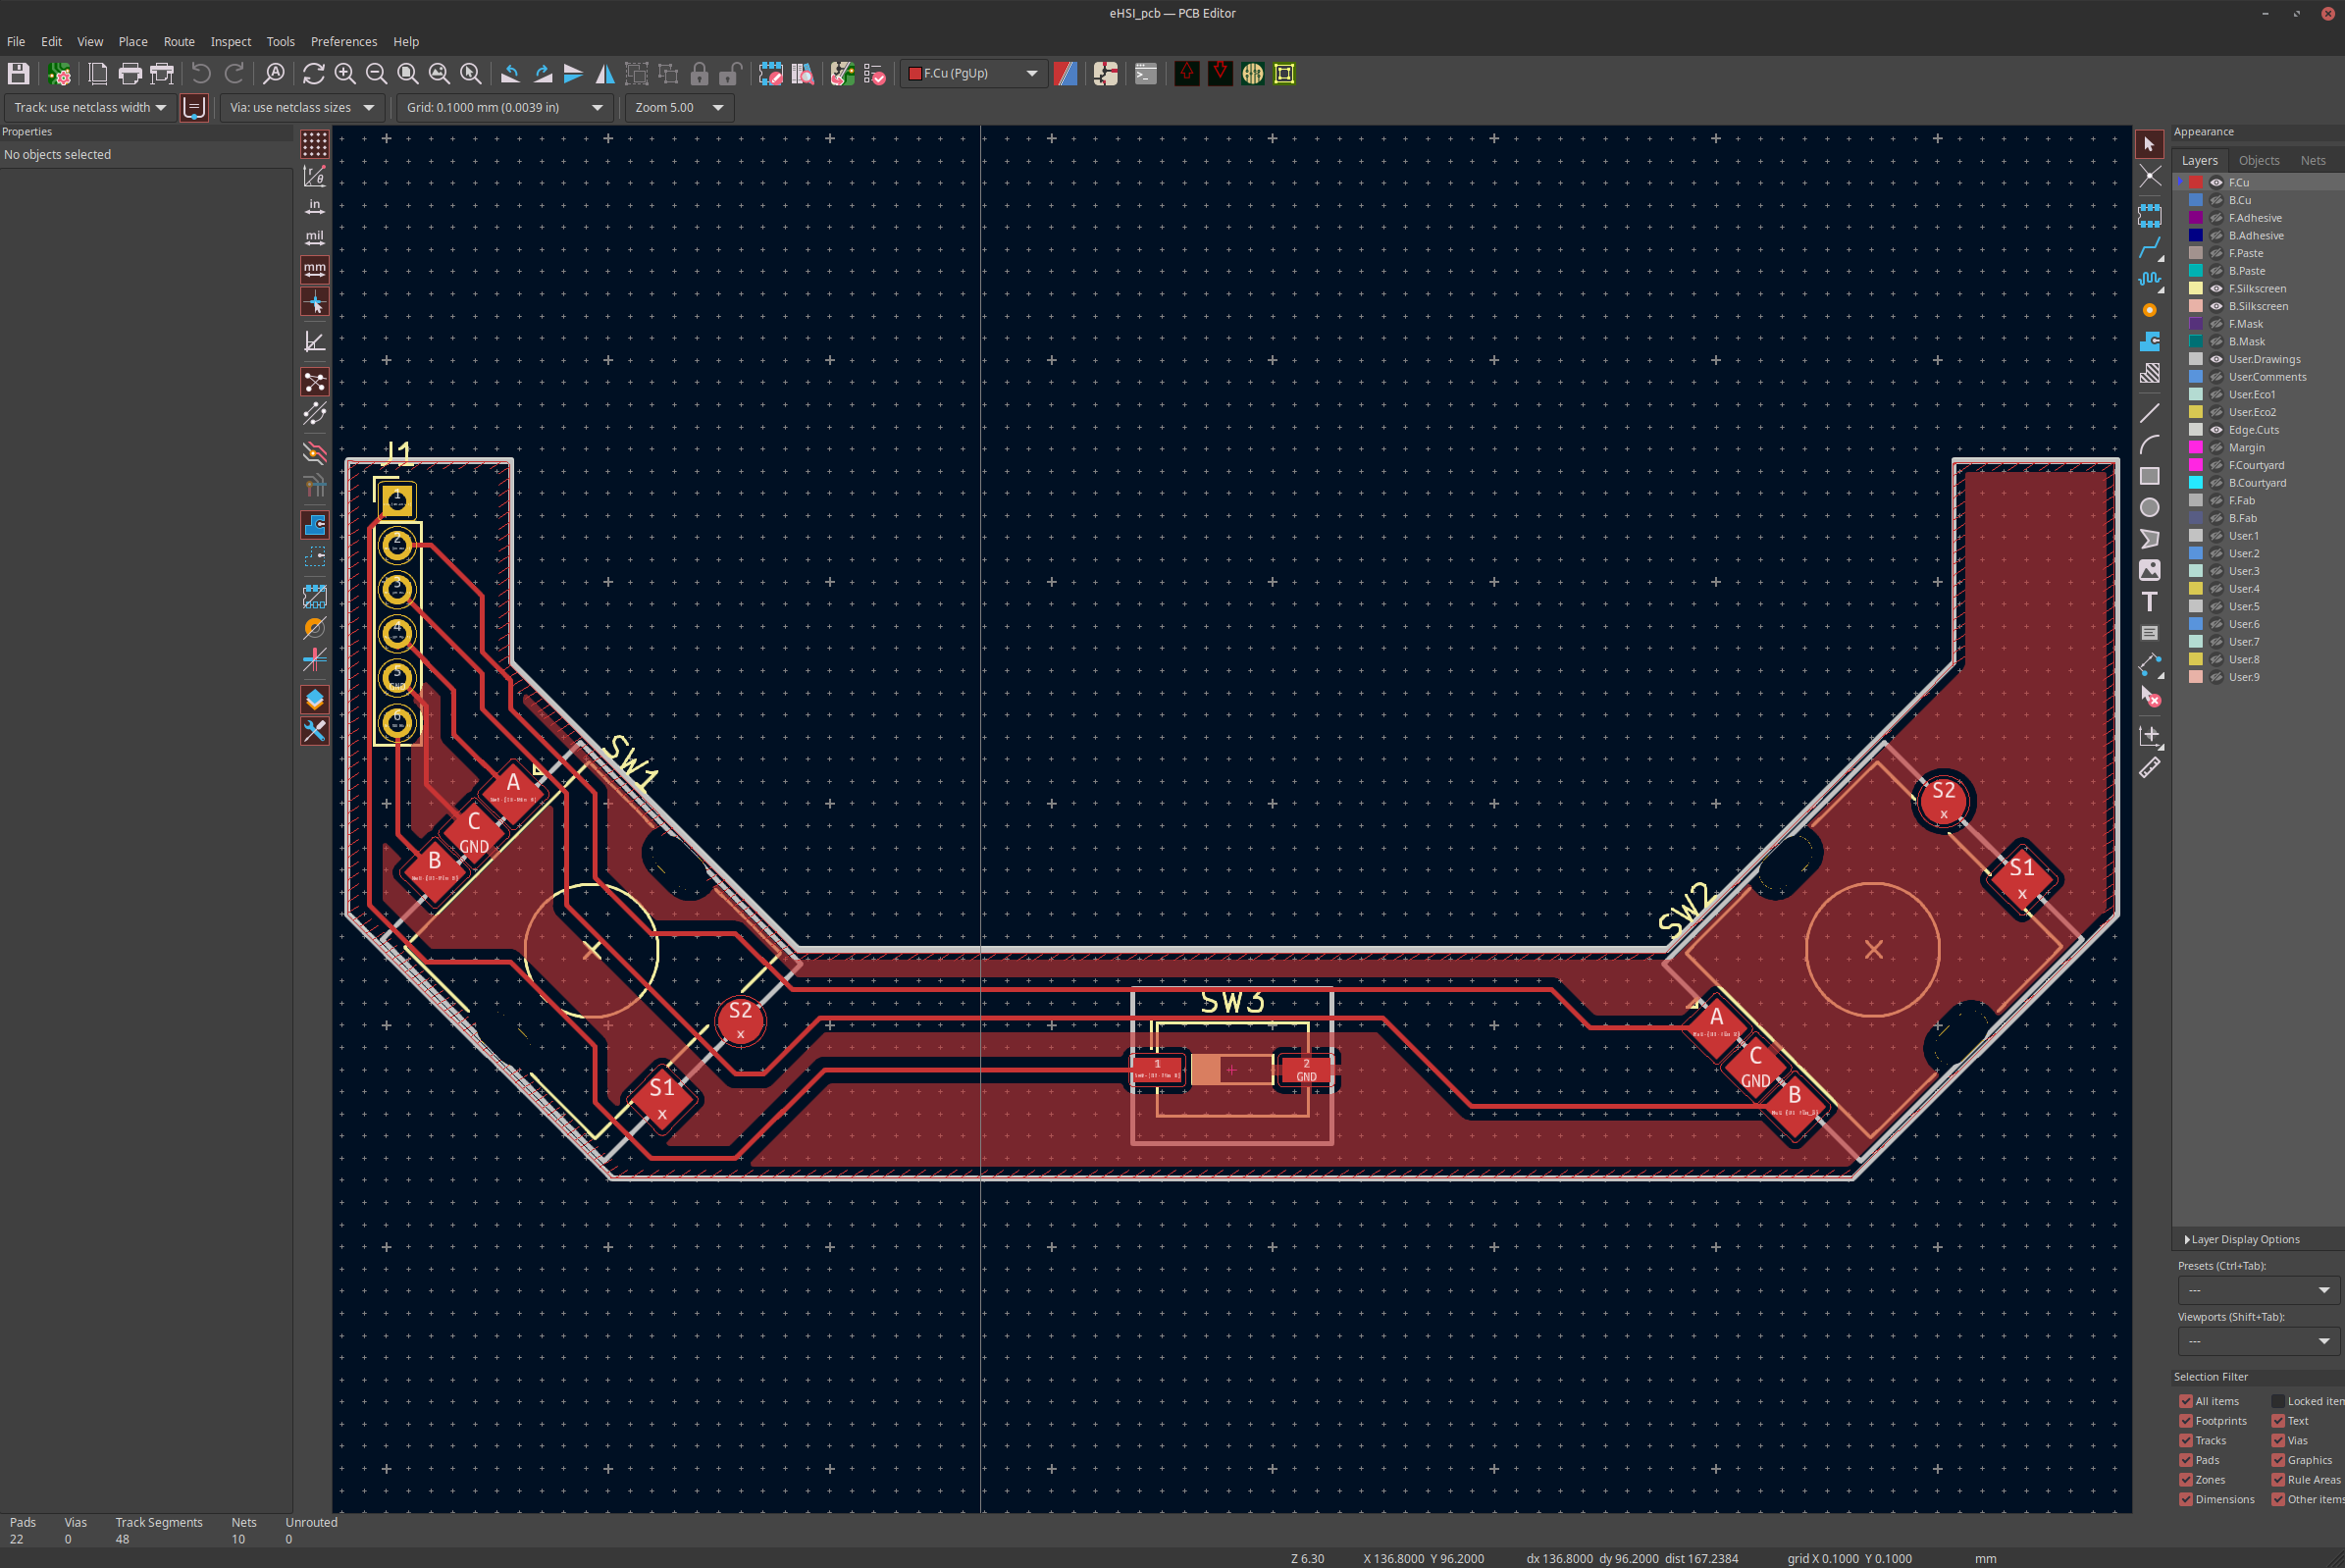Screen dimensions: 2345x1568
Task: Open the Presets combo box
Action: [x=2257, y=1290]
